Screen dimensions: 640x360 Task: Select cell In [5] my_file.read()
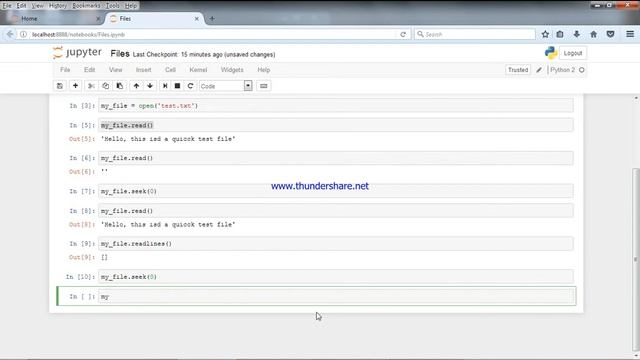pyautogui.click(x=336, y=125)
